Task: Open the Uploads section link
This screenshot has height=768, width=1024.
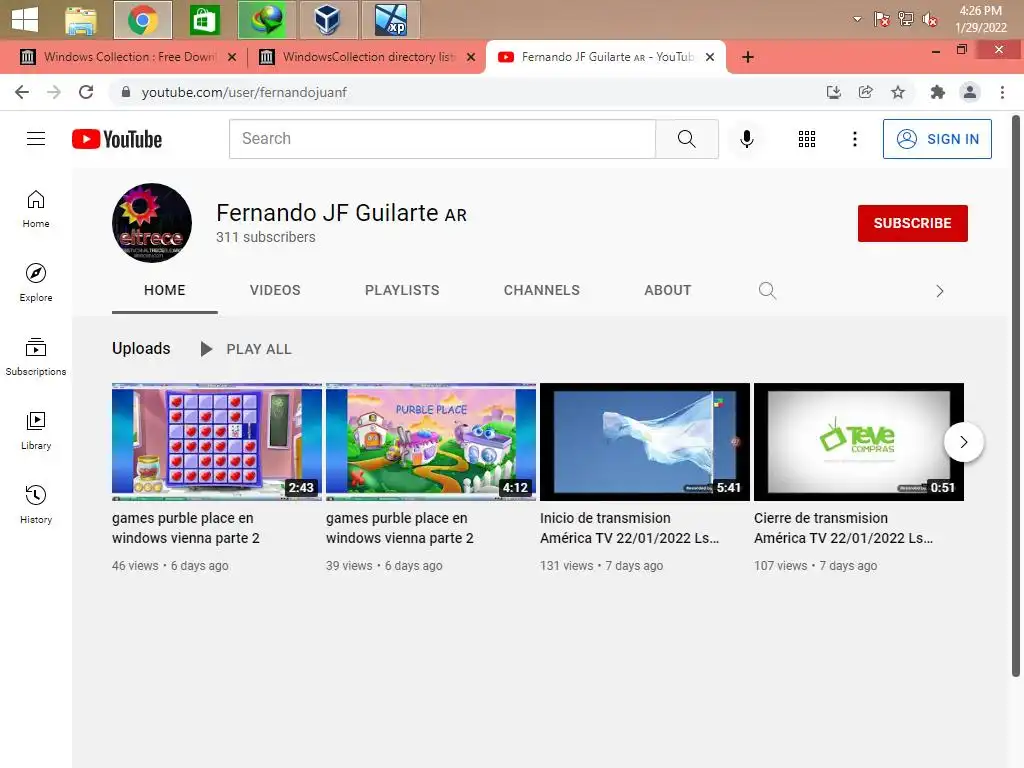Action: (141, 348)
